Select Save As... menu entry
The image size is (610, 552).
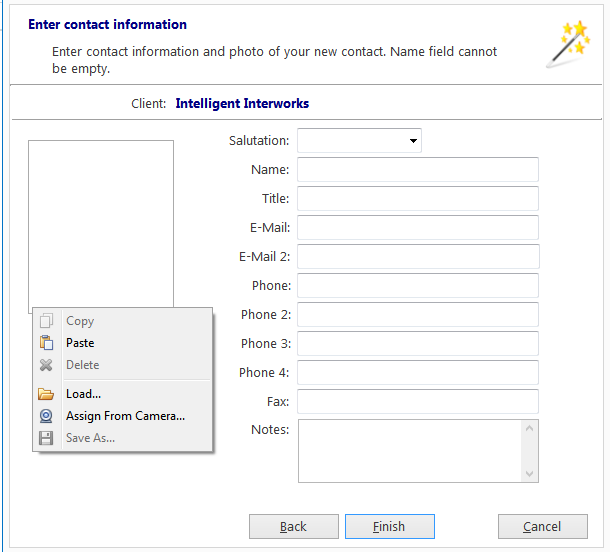coord(123,438)
